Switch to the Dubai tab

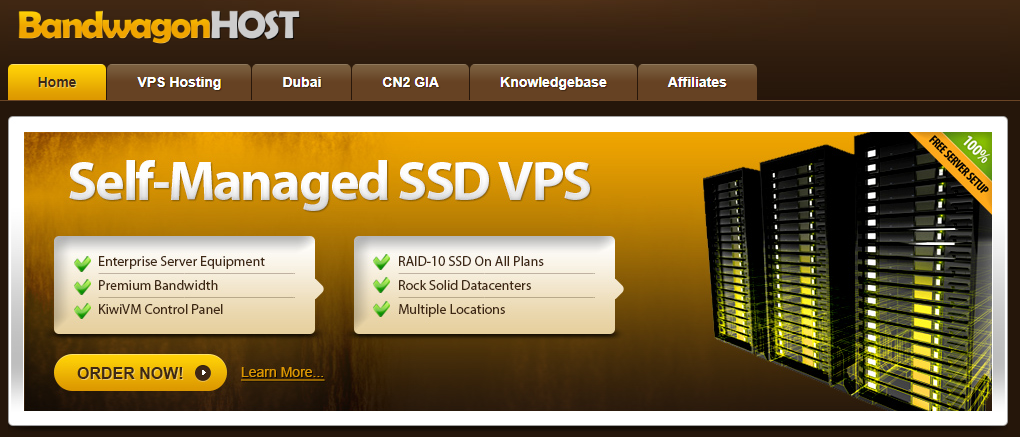(x=302, y=83)
